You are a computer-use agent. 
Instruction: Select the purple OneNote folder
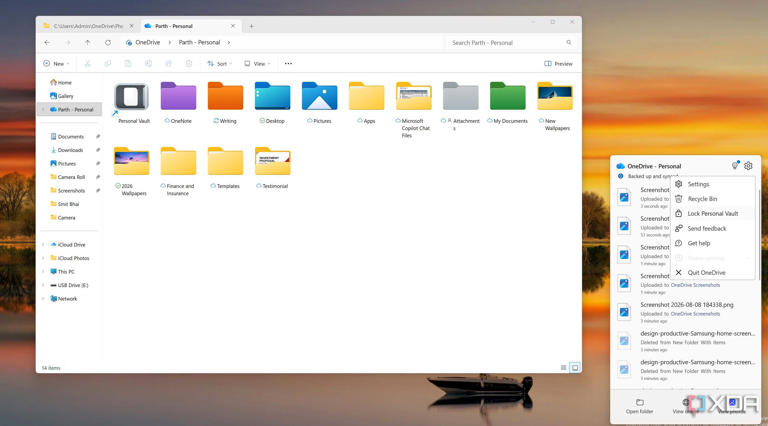click(x=178, y=102)
